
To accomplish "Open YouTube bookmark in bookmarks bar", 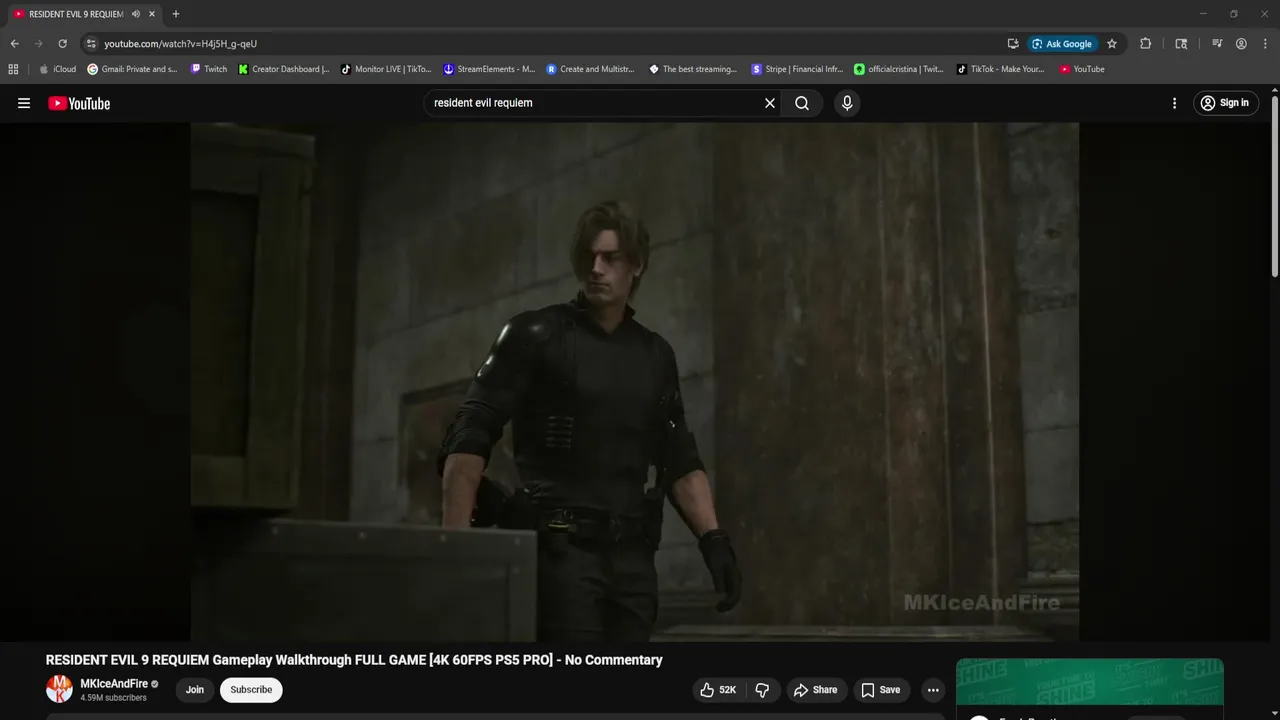I will [1082, 69].
